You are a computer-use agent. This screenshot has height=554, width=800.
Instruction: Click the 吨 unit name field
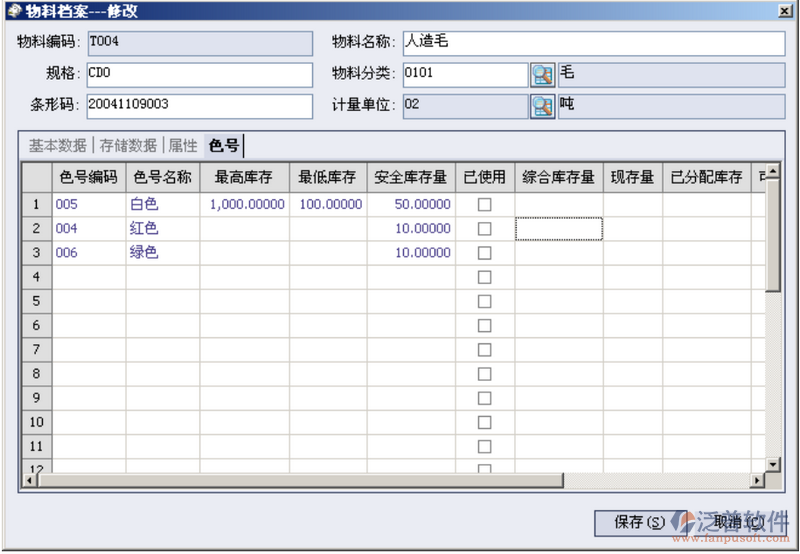point(671,107)
